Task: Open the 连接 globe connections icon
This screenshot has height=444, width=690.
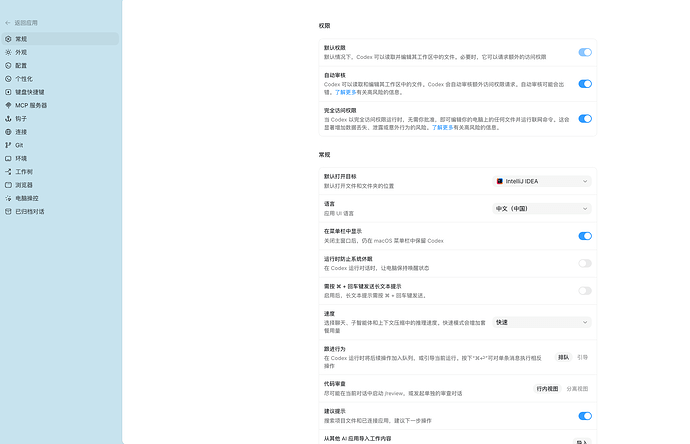Action: 8,132
